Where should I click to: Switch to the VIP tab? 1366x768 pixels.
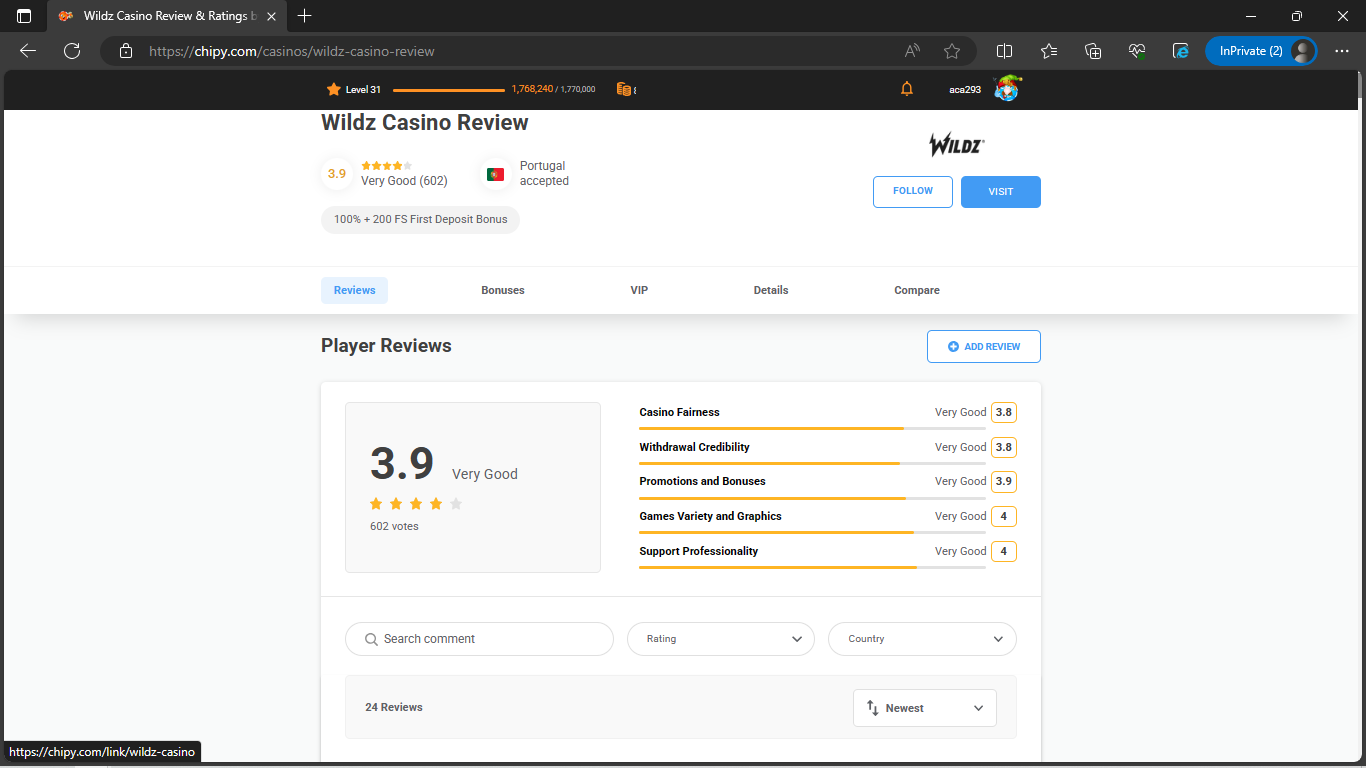pyautogui.click(x=639, y=290)
